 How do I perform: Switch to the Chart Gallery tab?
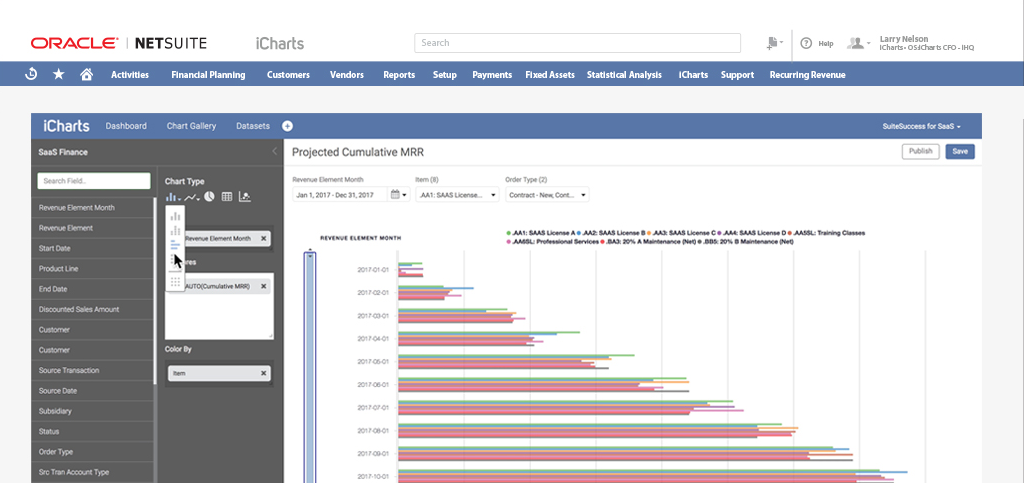(191, 126)
